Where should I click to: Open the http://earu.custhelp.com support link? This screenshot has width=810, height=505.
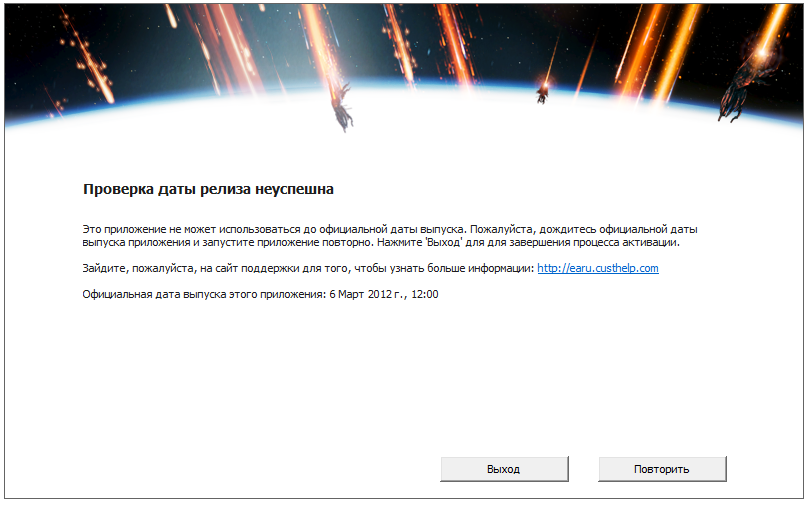(598, 268)
